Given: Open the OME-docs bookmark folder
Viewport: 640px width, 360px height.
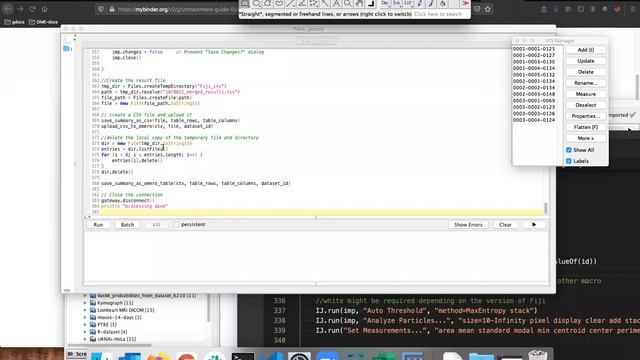Looking at the screenshot, I should coord(43,22).
